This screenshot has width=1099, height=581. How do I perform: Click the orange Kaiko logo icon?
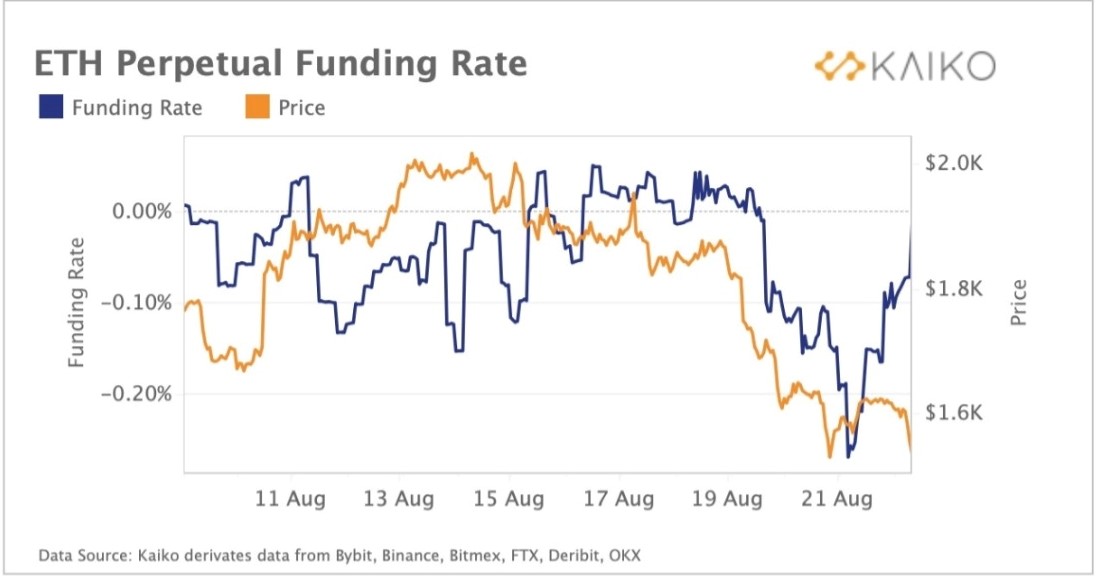point(838,66)
